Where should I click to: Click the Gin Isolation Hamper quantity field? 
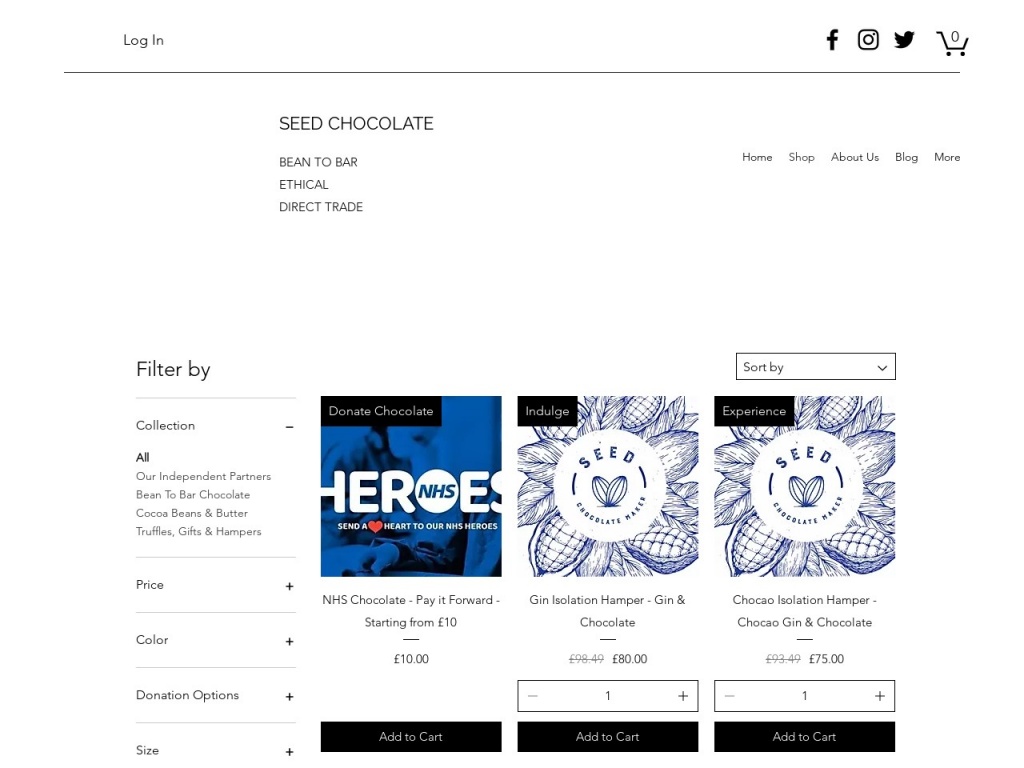point(607,696)
